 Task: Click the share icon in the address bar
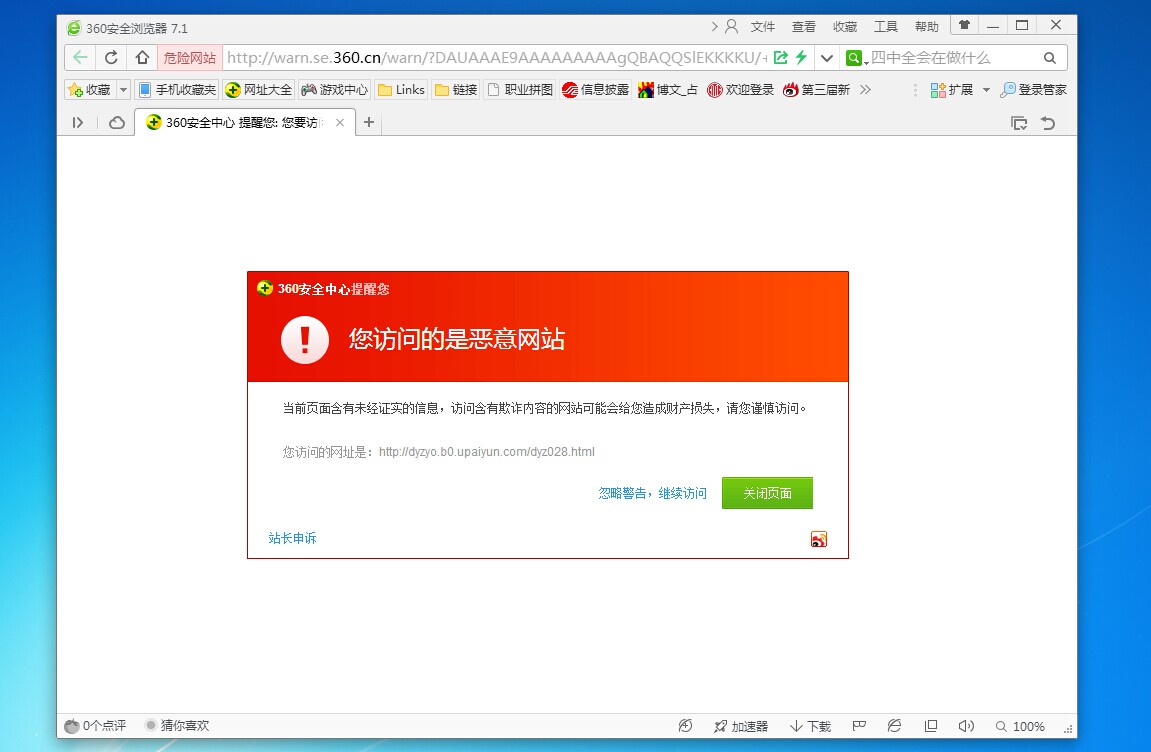point(781,58)
